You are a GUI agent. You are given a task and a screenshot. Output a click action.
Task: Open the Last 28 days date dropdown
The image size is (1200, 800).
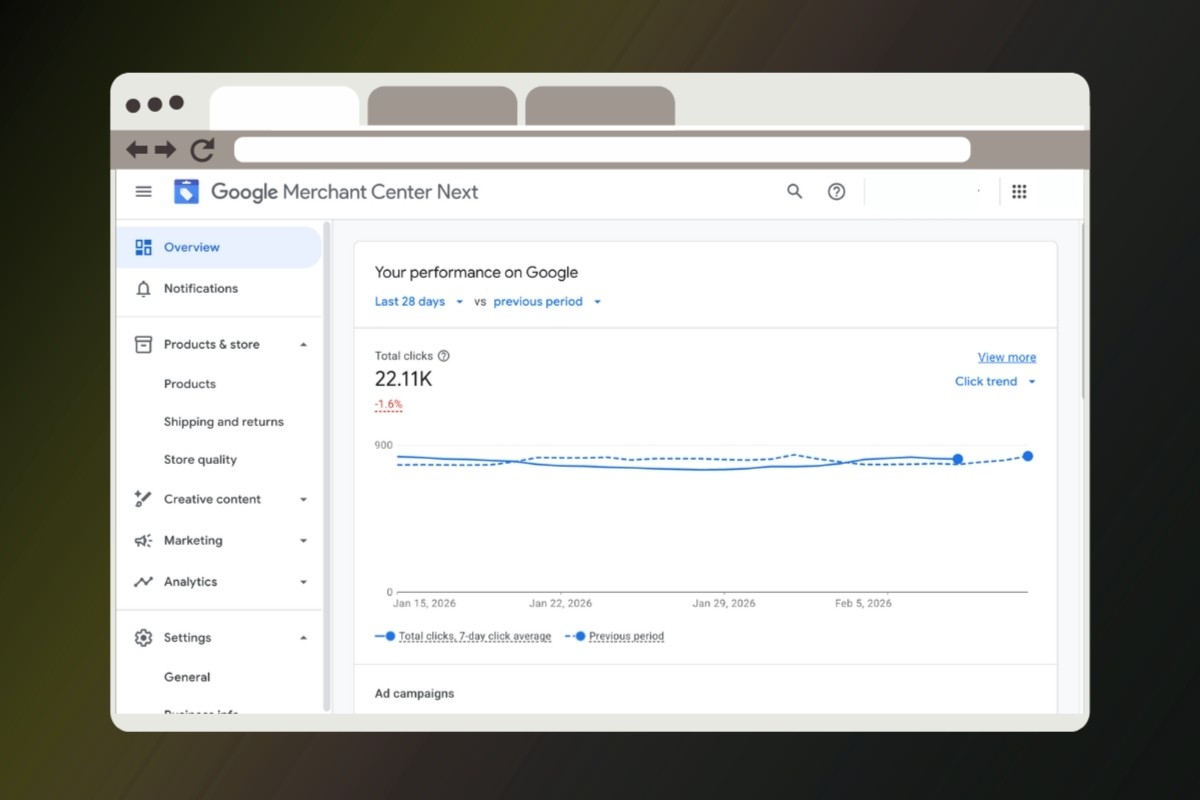[x=419, y=301]
